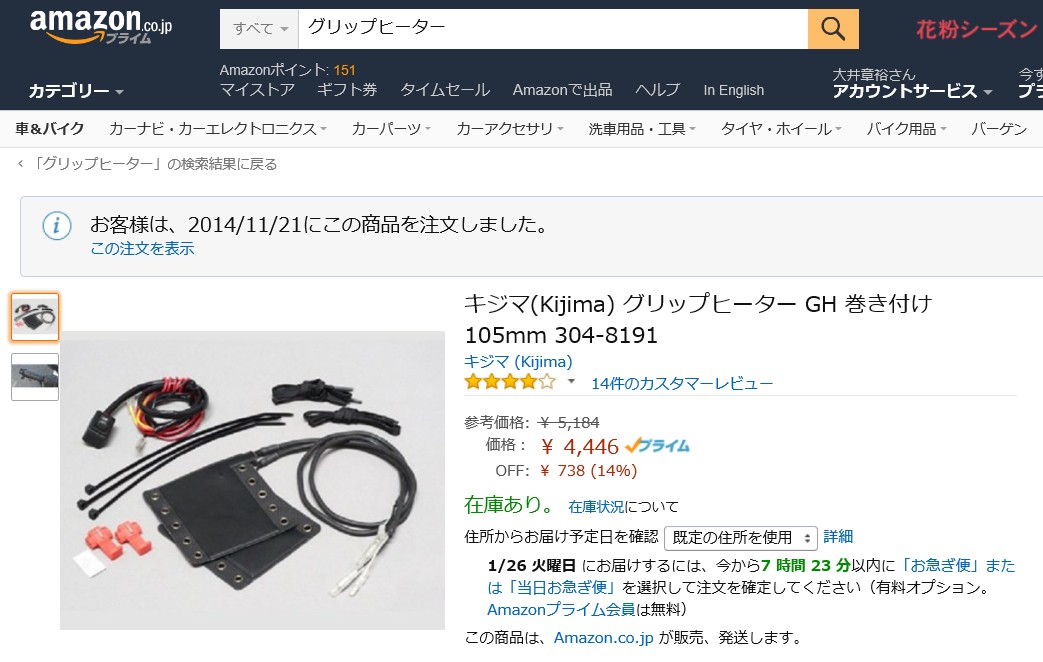Open 14件のカスタマーレビュー link
The height and width of the screenshot is (662, 1043).
pyautogui.click(x=682, y=384)
